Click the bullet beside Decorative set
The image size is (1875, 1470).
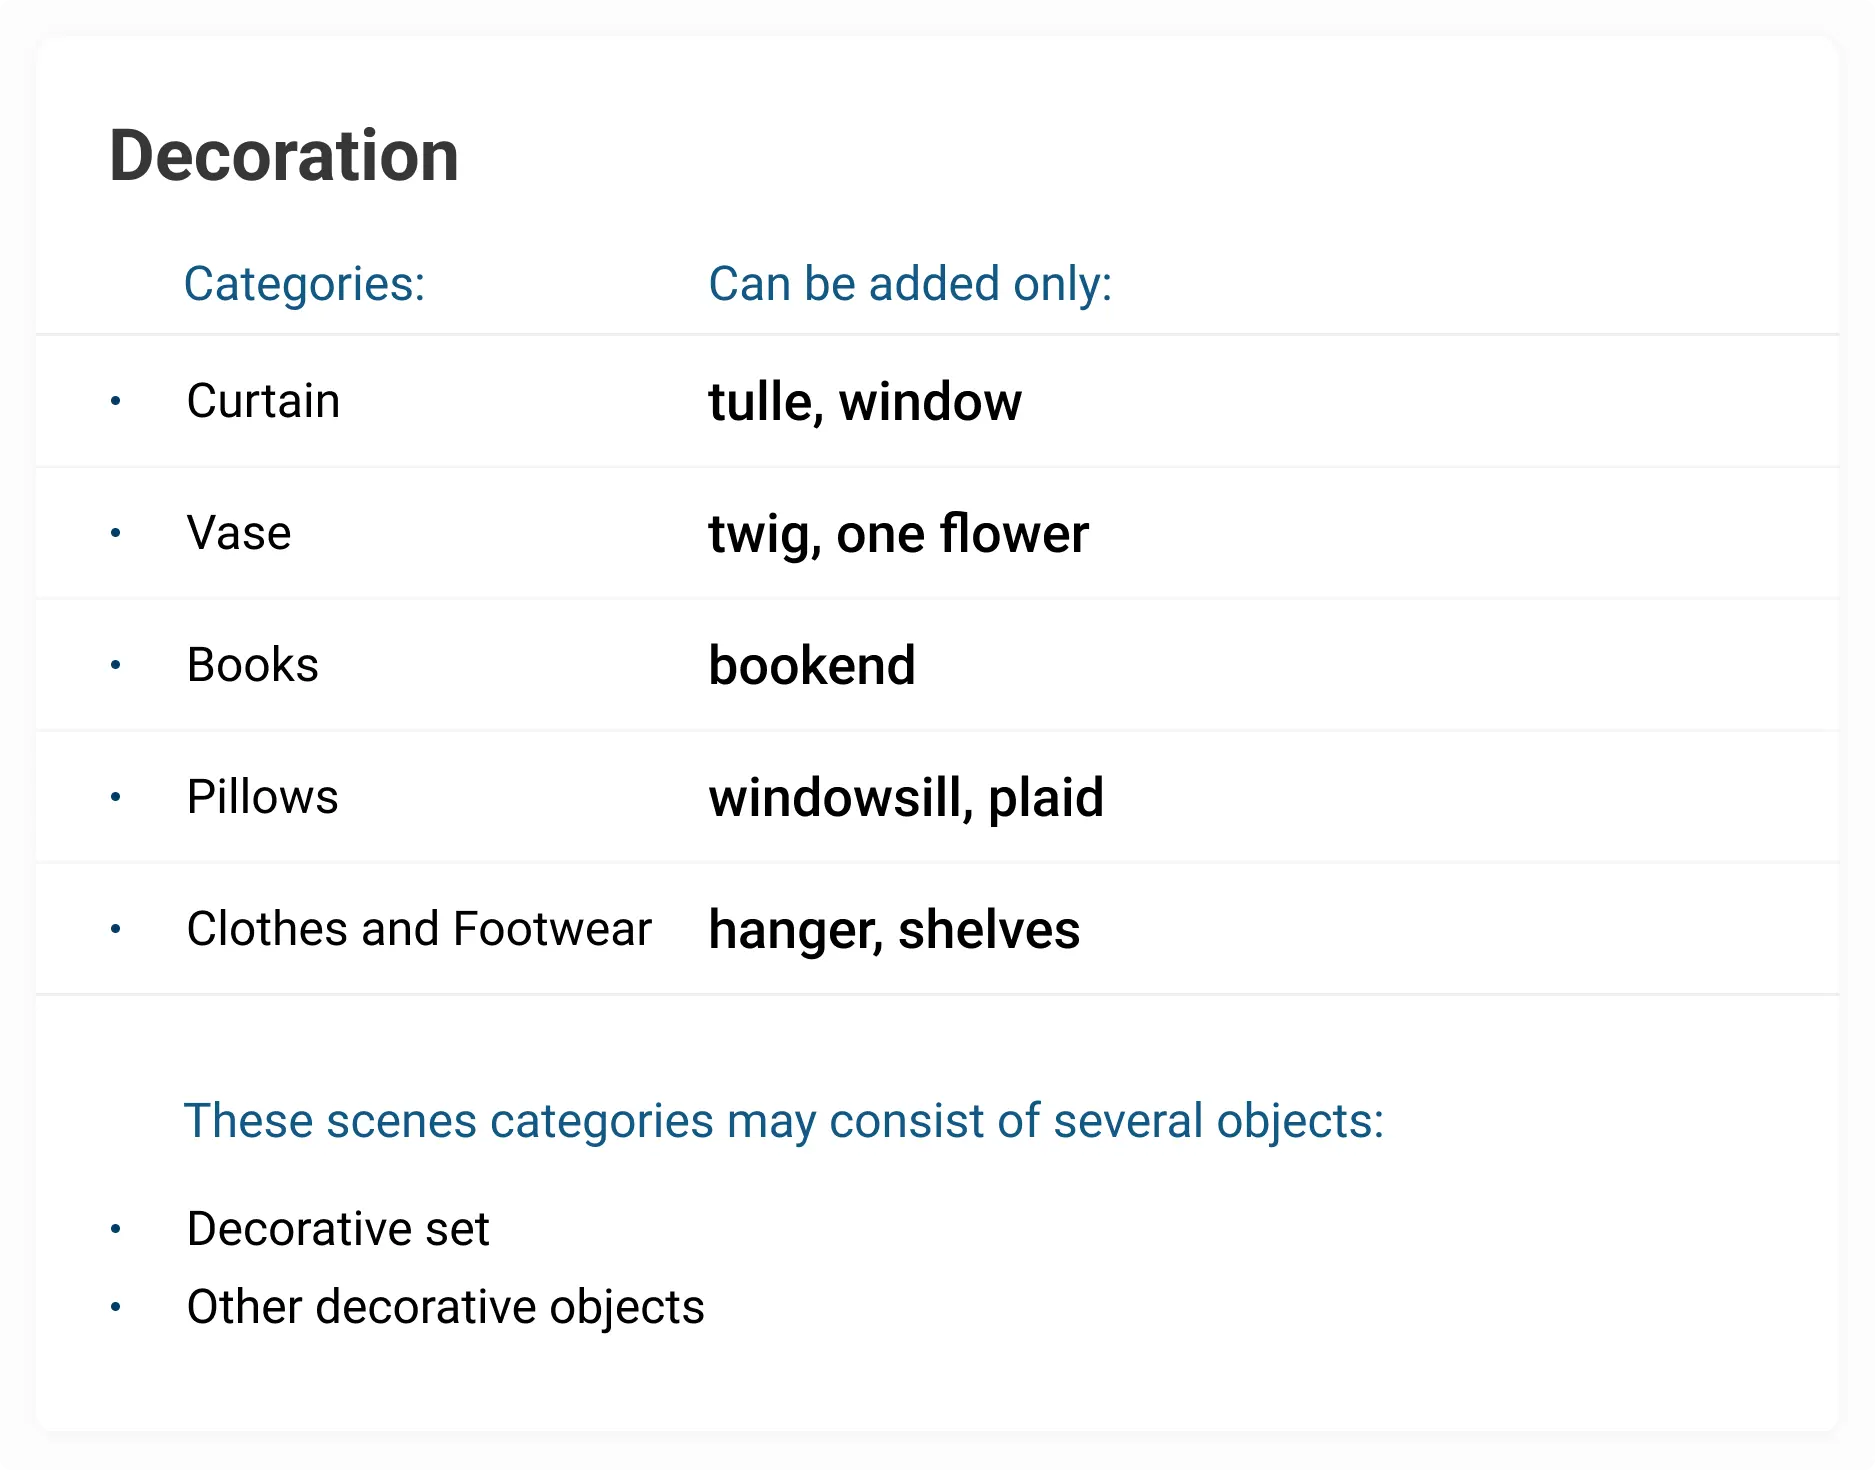click(116, 1229)
